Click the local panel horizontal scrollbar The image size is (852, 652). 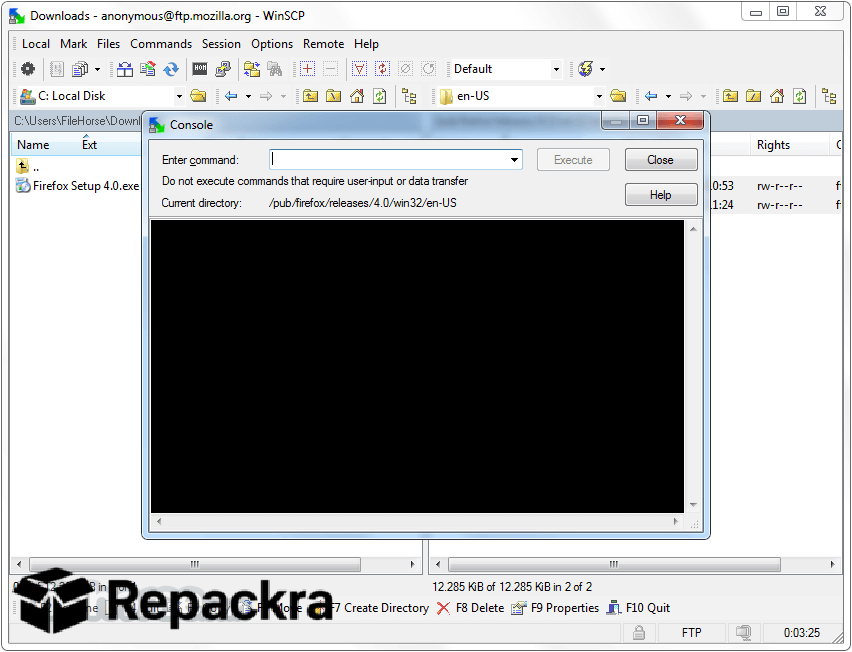point(195,565)
